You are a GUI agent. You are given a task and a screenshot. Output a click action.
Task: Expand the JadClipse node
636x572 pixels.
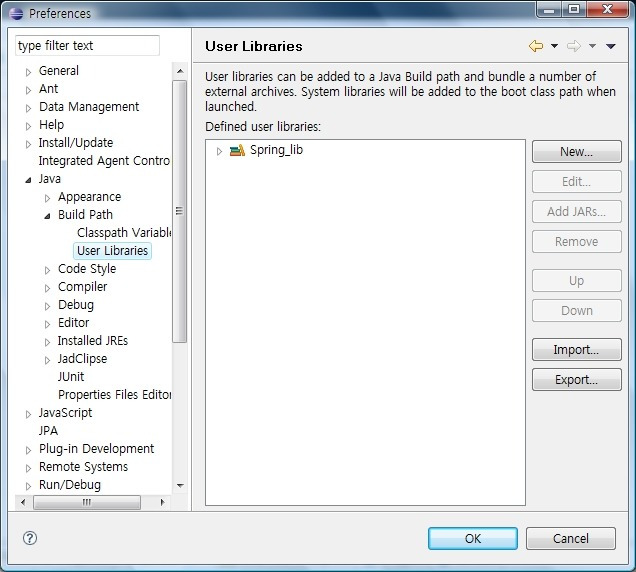pyautogui.click(x=47, y=360)
